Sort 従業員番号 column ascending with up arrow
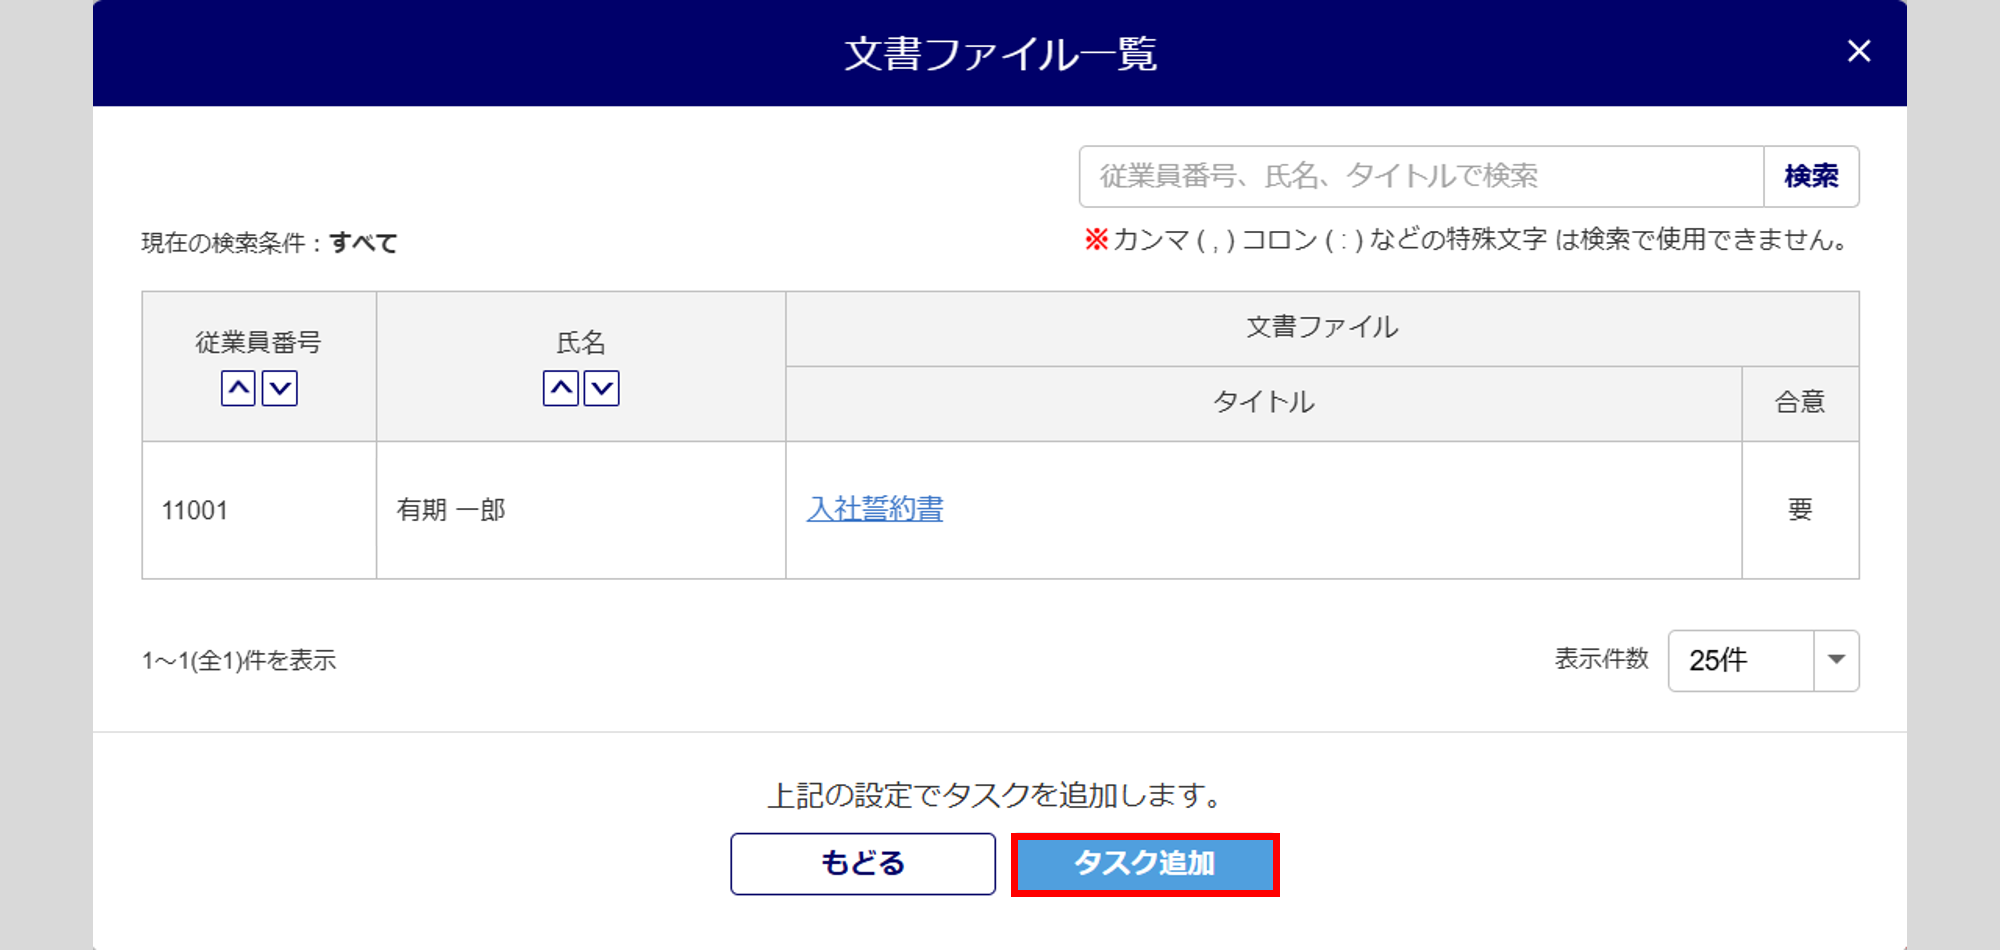2000x950 pixels. (x=238, y=388)
